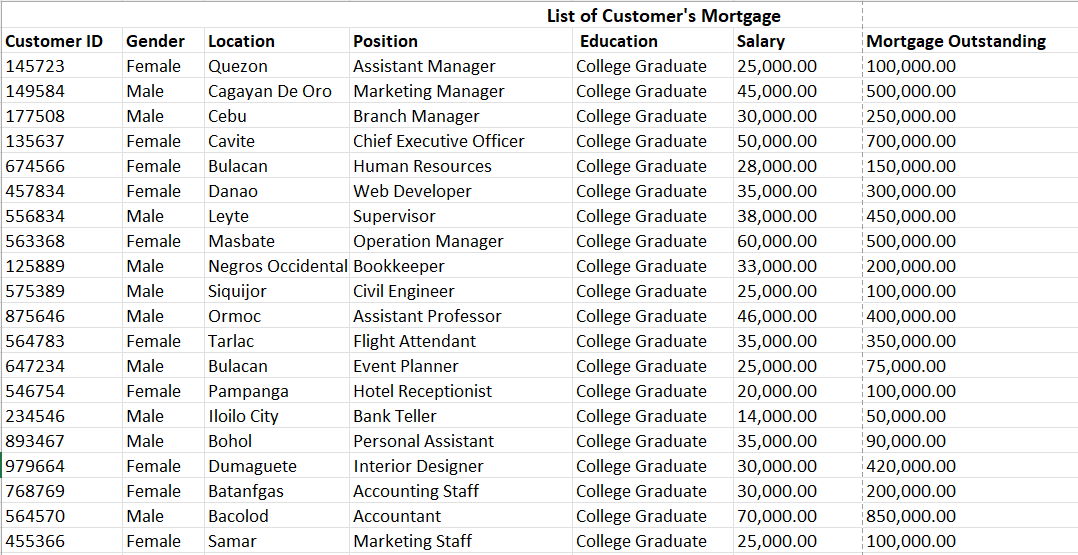
Task: Click the 850,000.00 mortgage outstanding cell
Action: [911, 516]
